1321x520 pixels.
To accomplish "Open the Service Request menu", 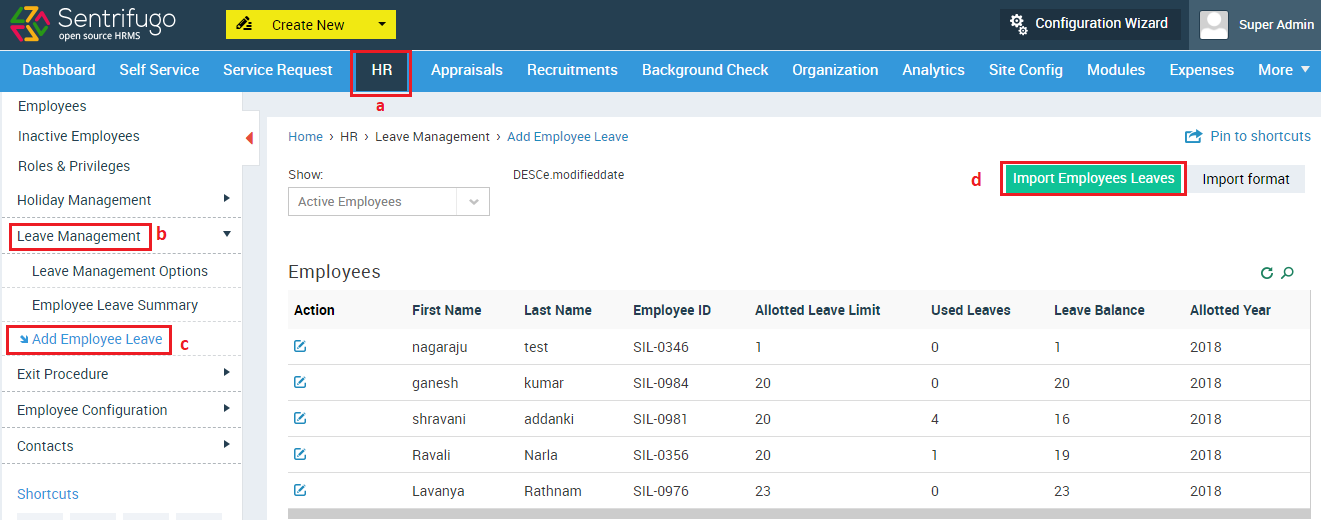I will [278, 70].
